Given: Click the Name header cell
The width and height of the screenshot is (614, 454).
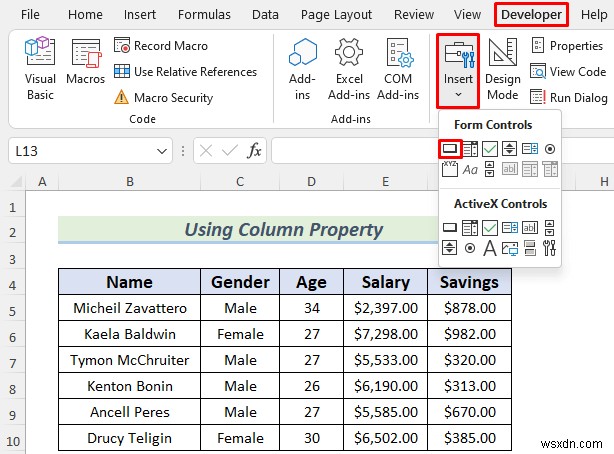Looking at the screenshot, I should coord(129,282).
